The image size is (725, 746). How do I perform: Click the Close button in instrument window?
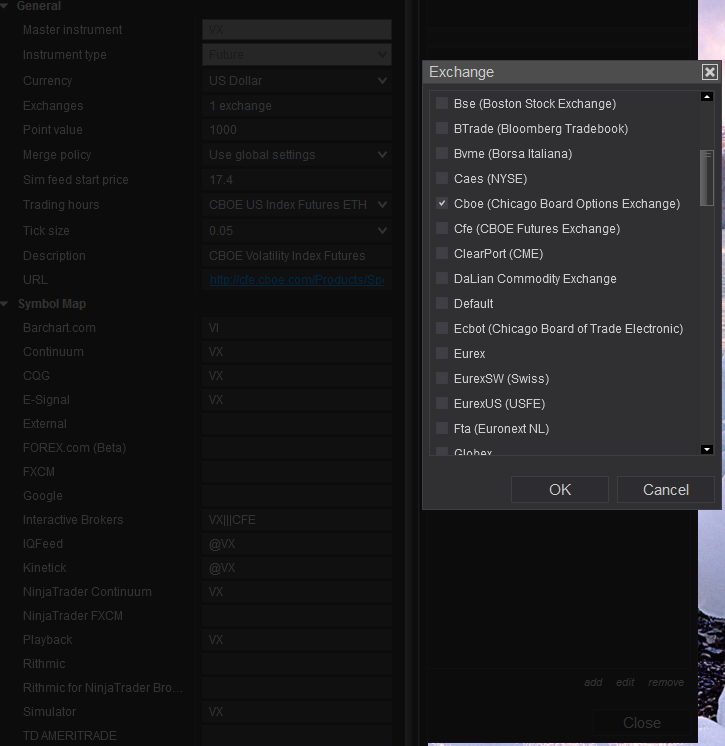tap(642, 723)
